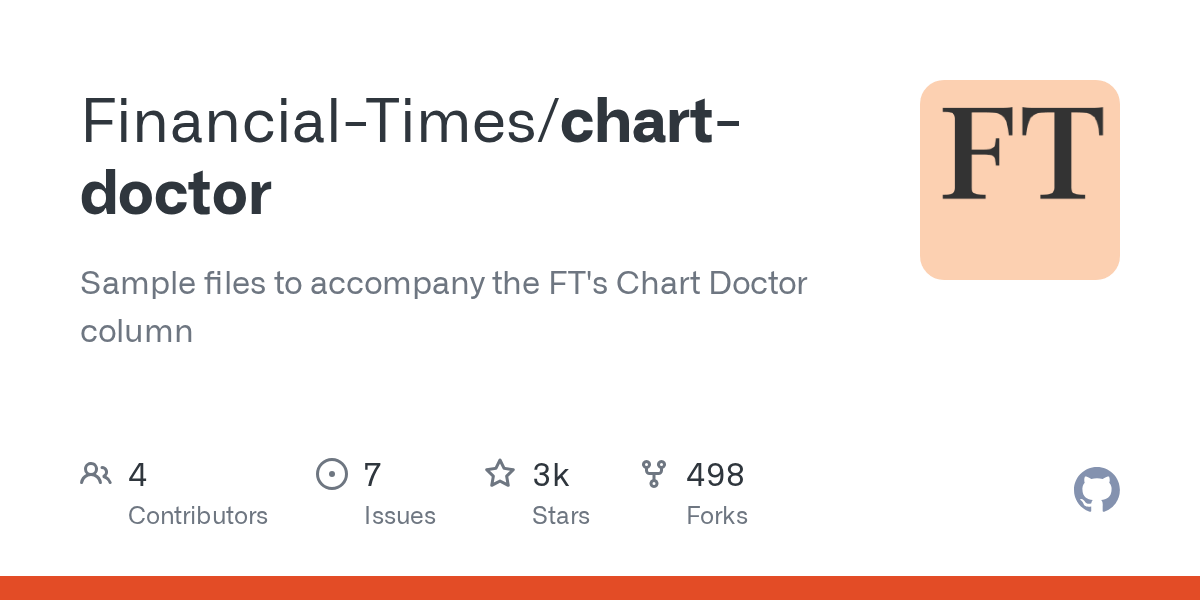Click the word "column" in the description

[136, 331]
